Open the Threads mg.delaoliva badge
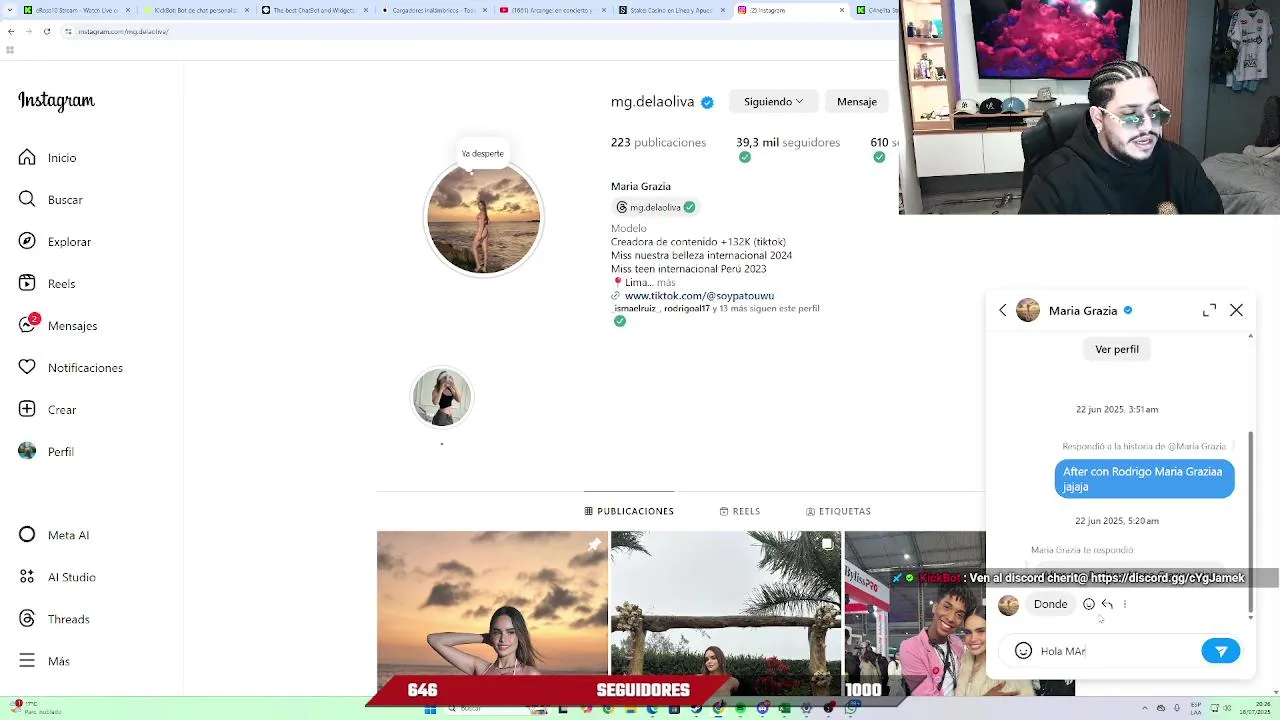The image size is (1280, 720). coord(655,207)
